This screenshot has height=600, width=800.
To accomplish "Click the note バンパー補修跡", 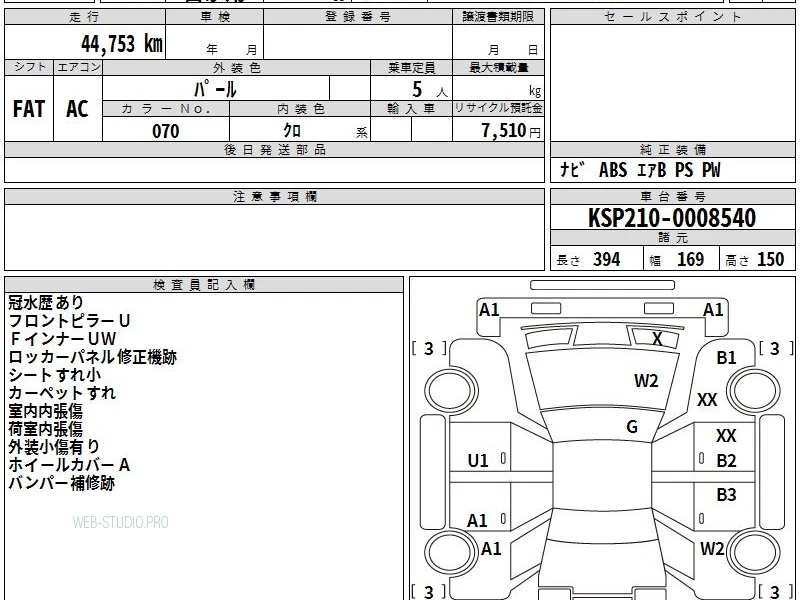I will (62, 483).
